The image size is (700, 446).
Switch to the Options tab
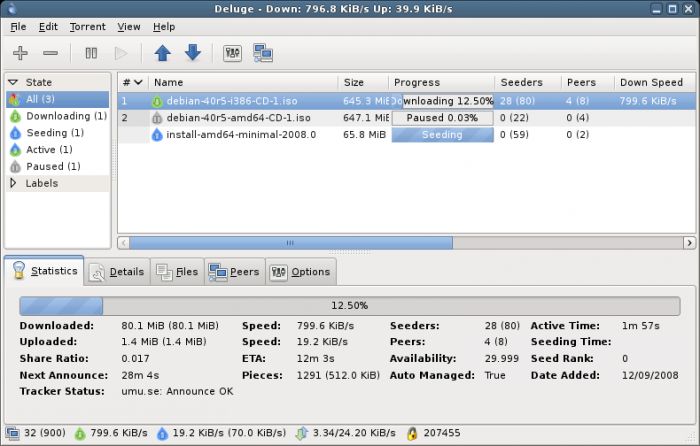pos(301,271)
